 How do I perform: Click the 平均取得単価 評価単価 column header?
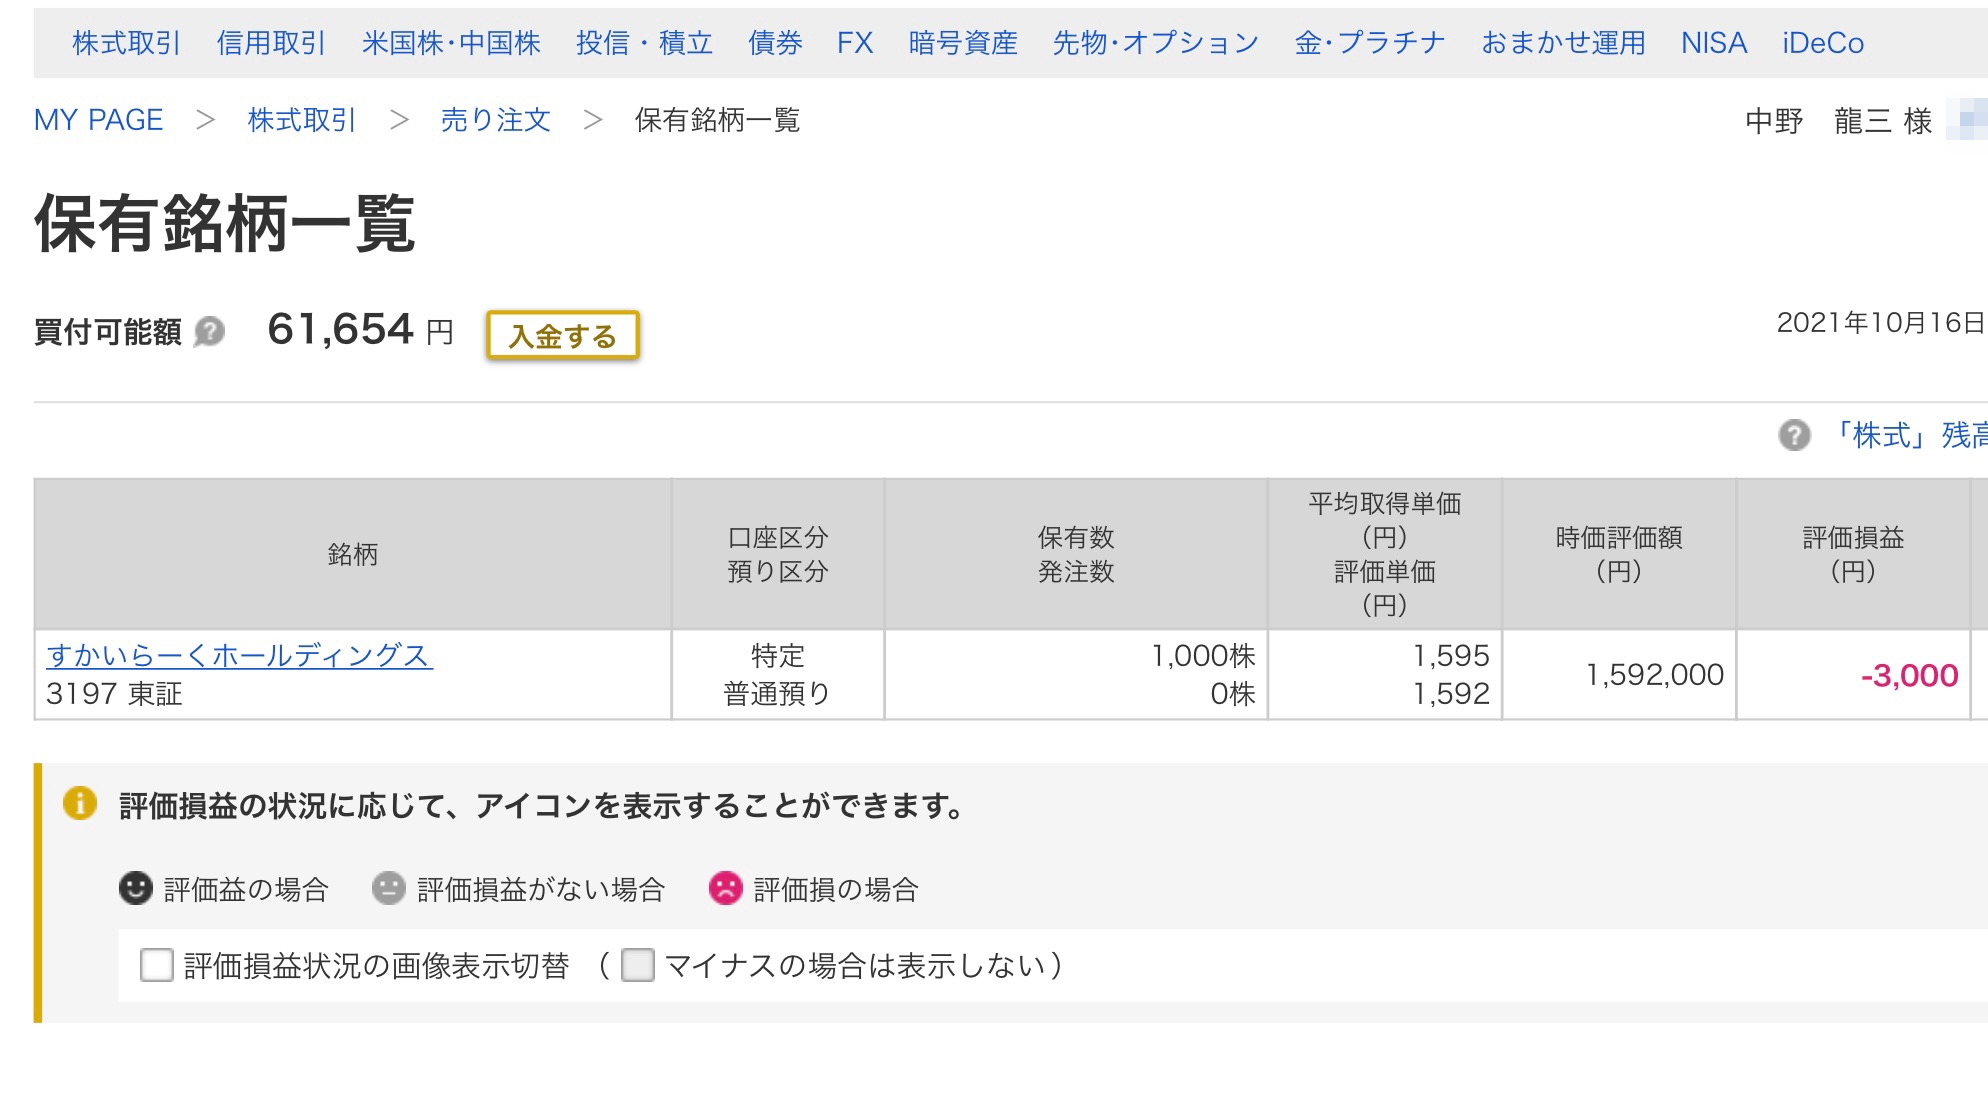click(x=1385, y=554)
